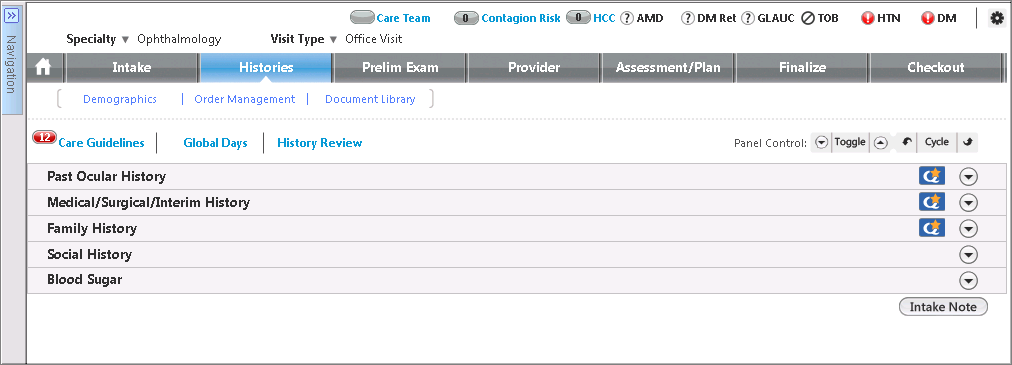The height and width of the screenshot is (365, 1012).
Task: Click the Intake Note button
Action: coord(943,307)
